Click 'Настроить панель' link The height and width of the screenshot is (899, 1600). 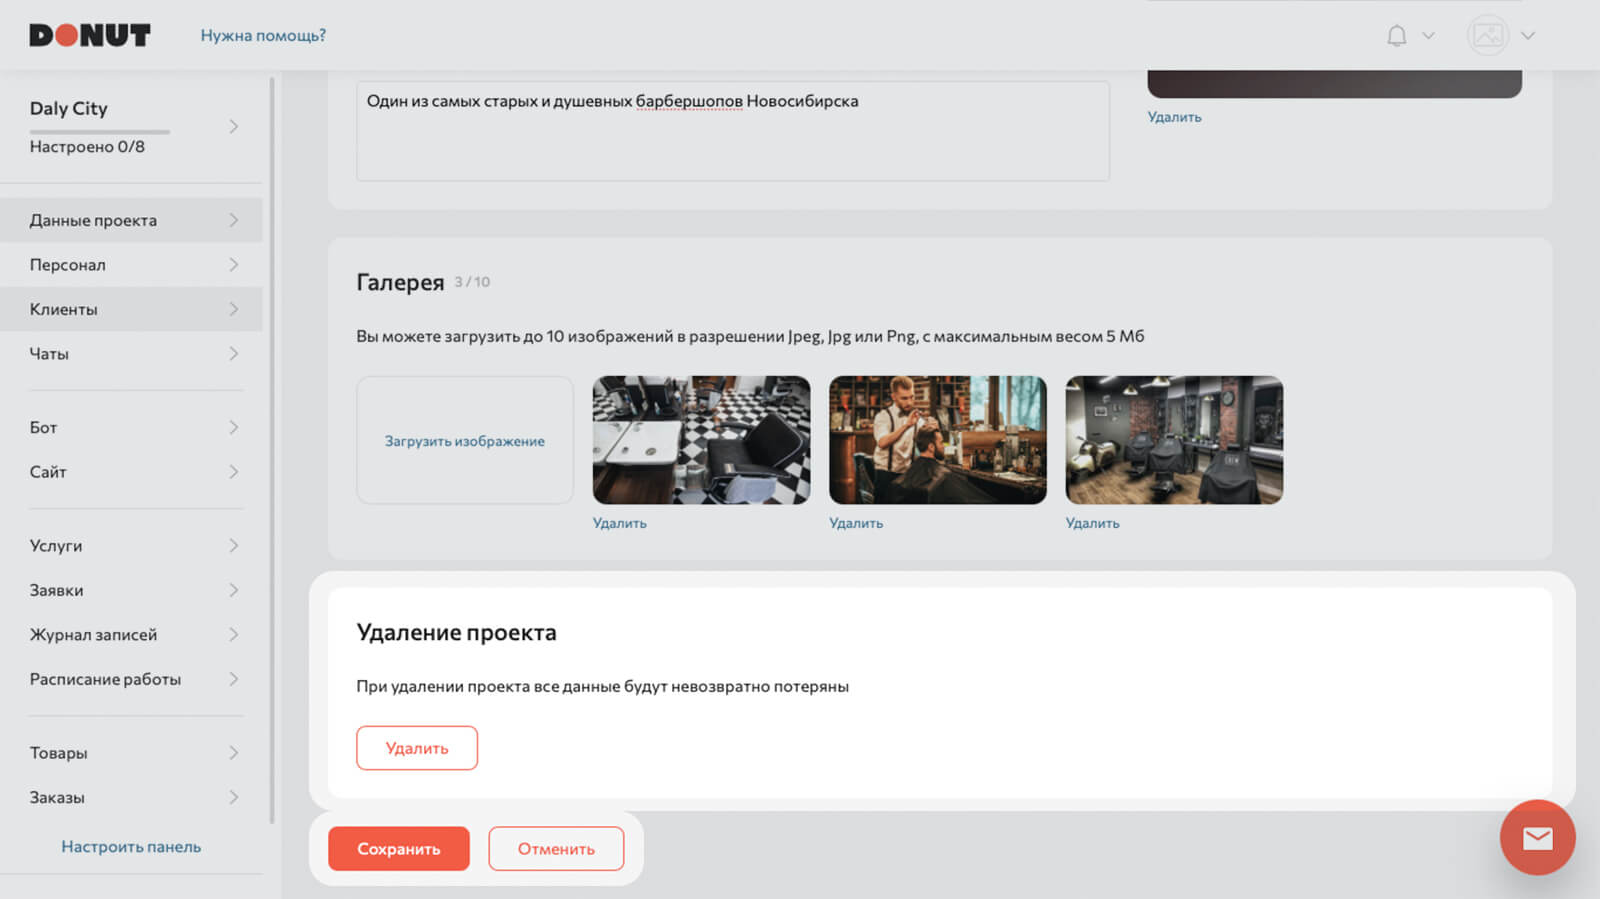[x=131, y=846]
